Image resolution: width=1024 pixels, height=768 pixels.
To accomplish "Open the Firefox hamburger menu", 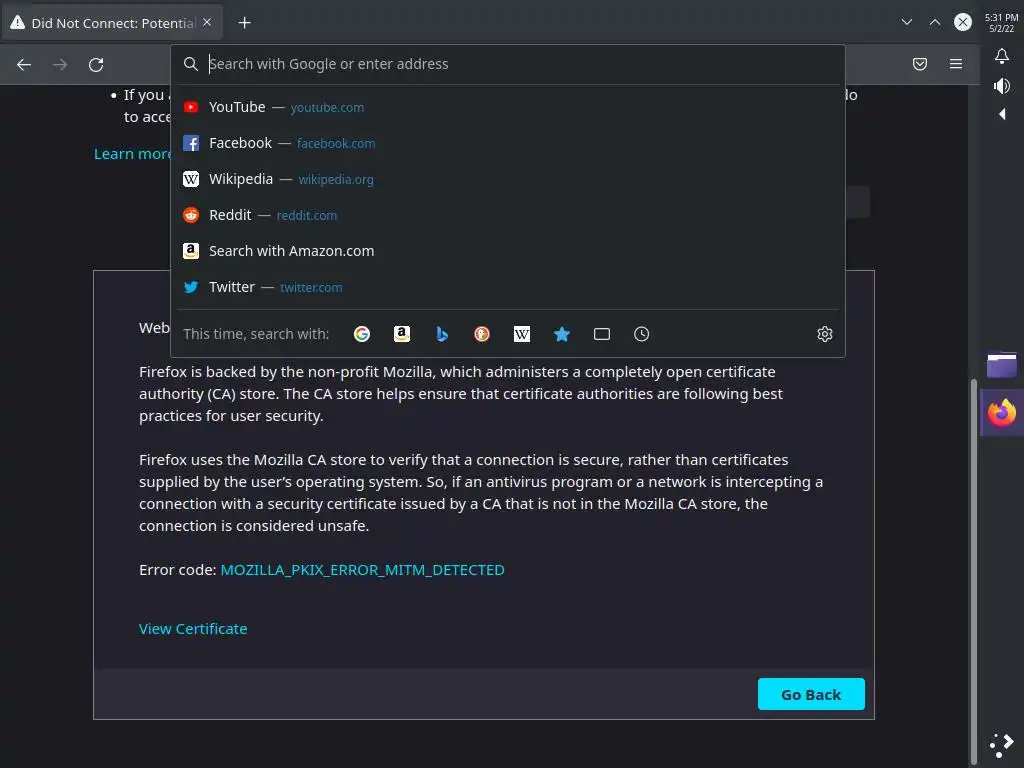I will point(955,64).
